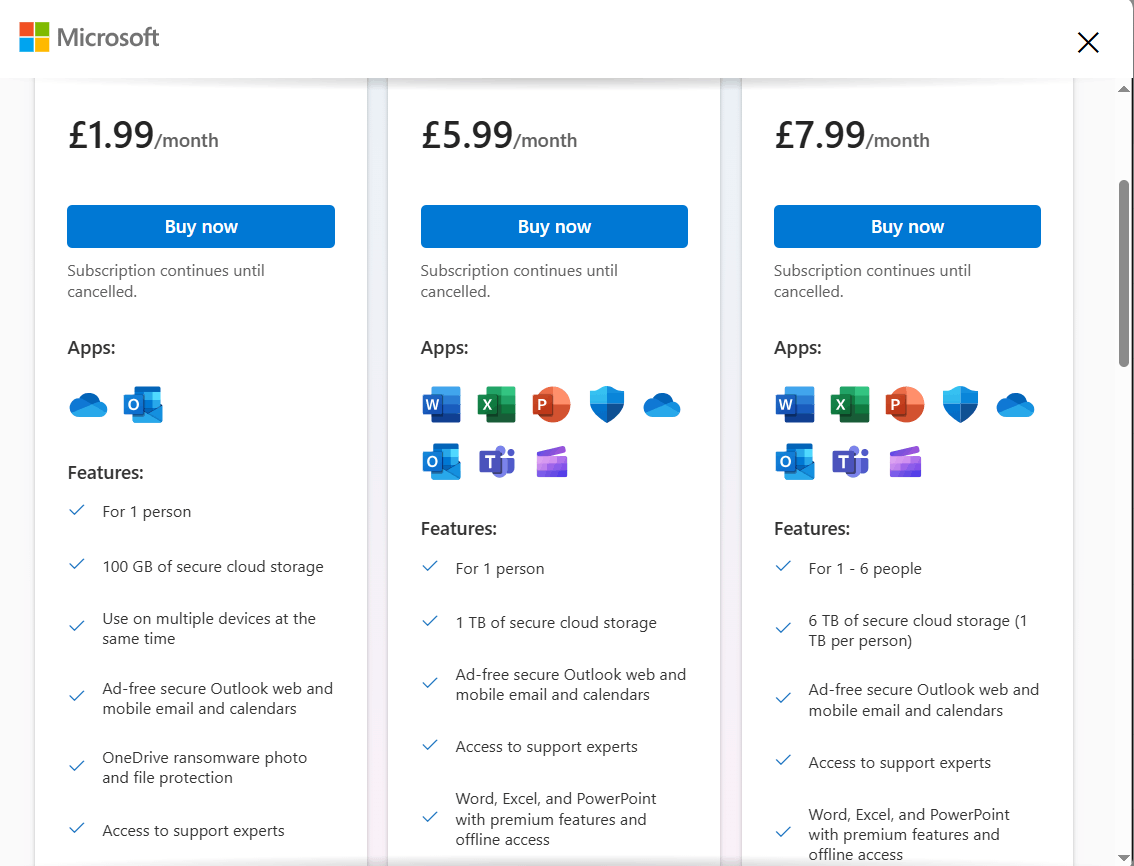Click the Word icon in the £7.99 plan

pyautogui.click(x=795, y=405)
